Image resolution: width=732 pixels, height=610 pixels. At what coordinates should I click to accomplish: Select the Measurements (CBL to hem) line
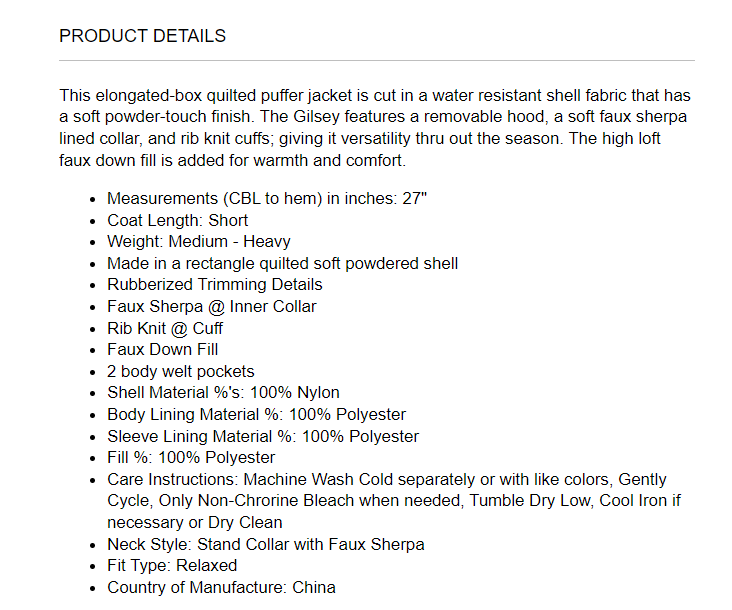pos(267,199)
